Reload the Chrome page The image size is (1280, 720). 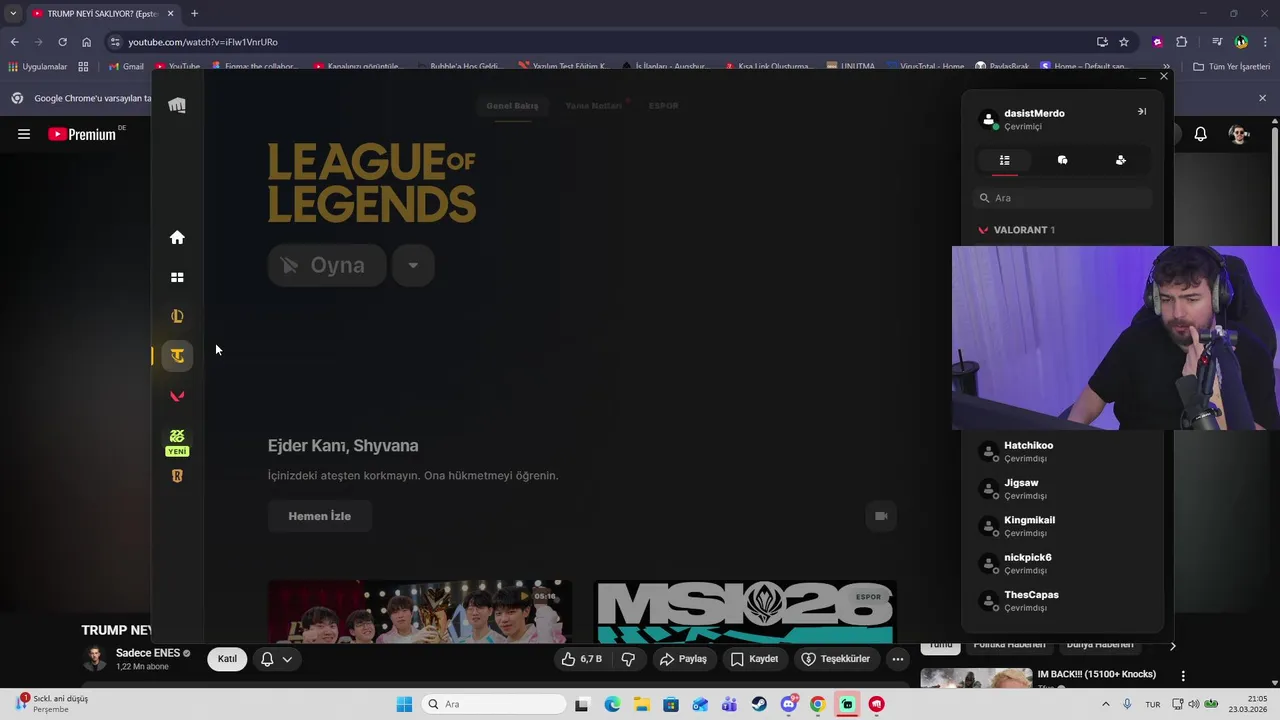point(62,42)
